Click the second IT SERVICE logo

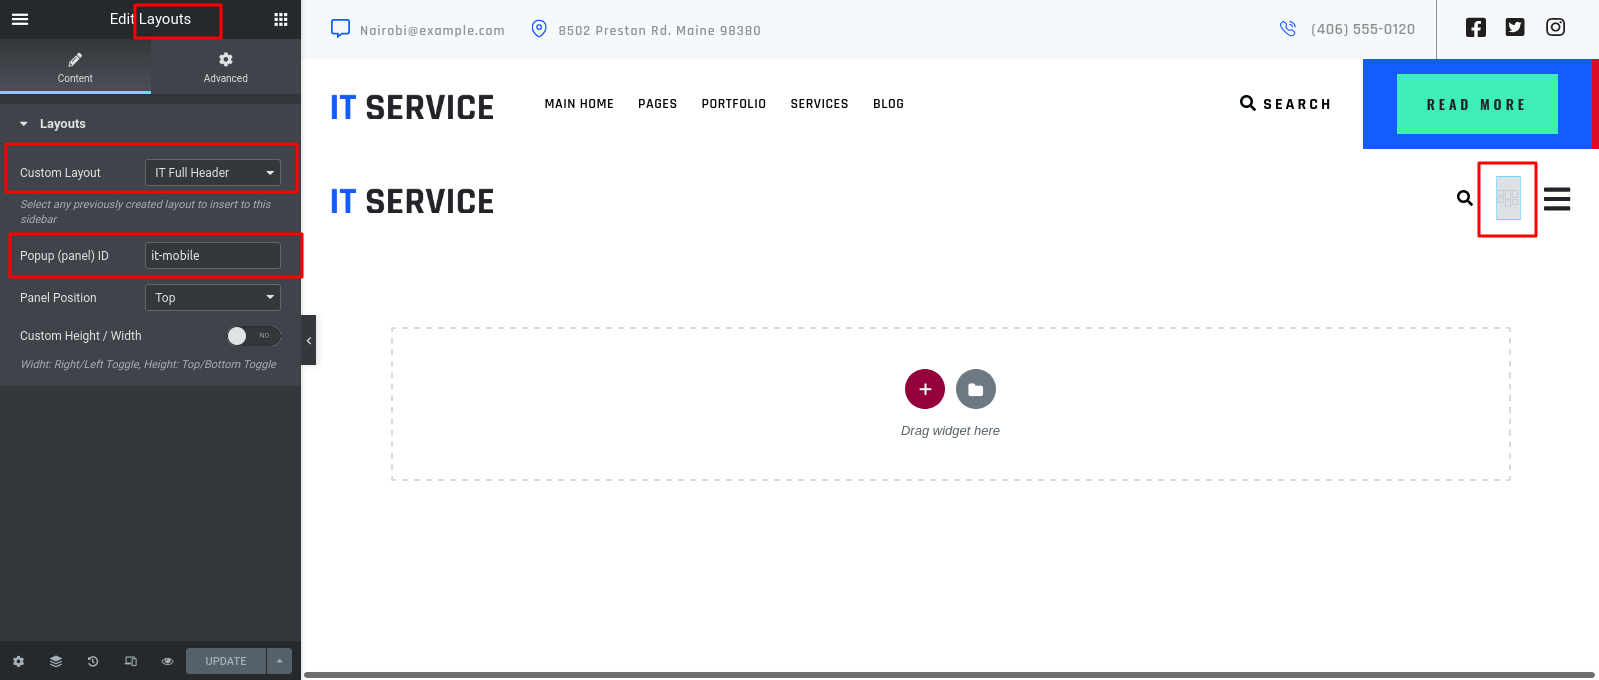coord(412,201)
